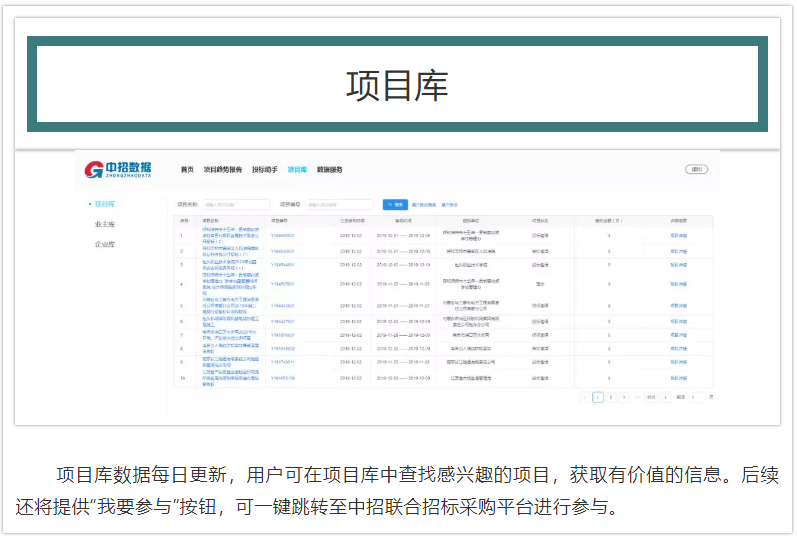Open the details link in first row
The image size is (797, 540).
click(678, 236)
